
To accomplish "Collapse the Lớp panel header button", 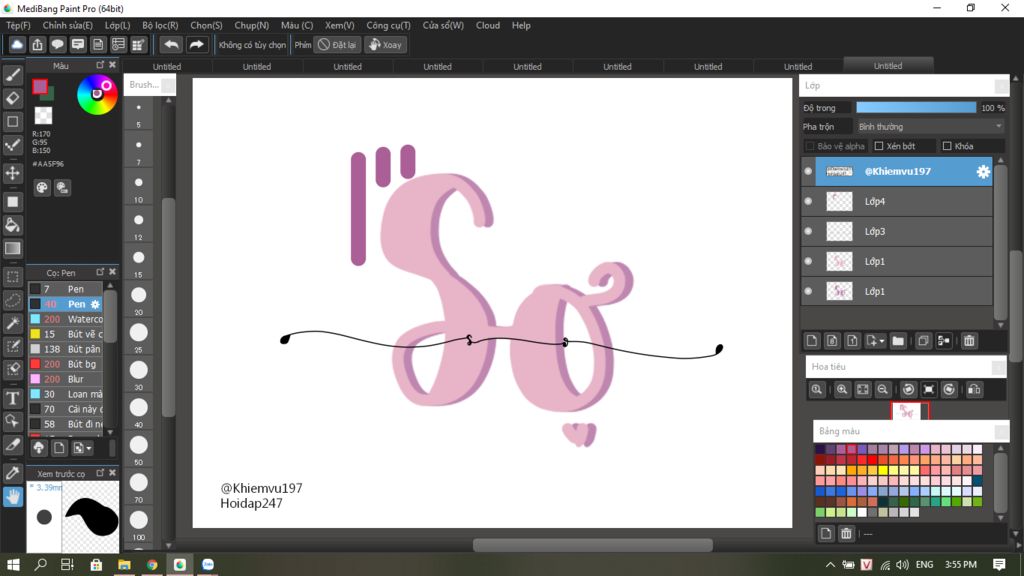I will 1001,86.
